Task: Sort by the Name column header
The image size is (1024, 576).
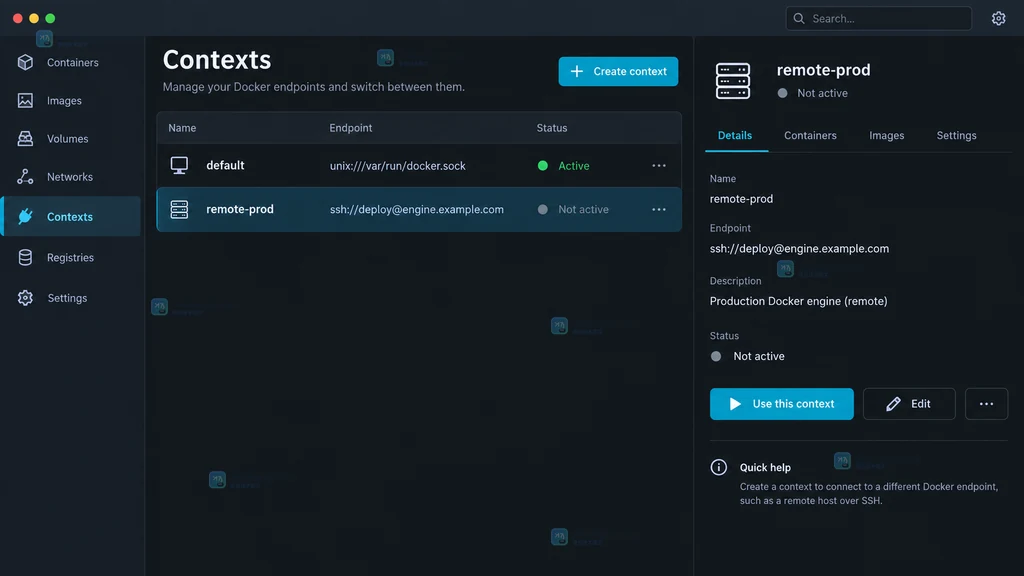Action: [182, 128]
